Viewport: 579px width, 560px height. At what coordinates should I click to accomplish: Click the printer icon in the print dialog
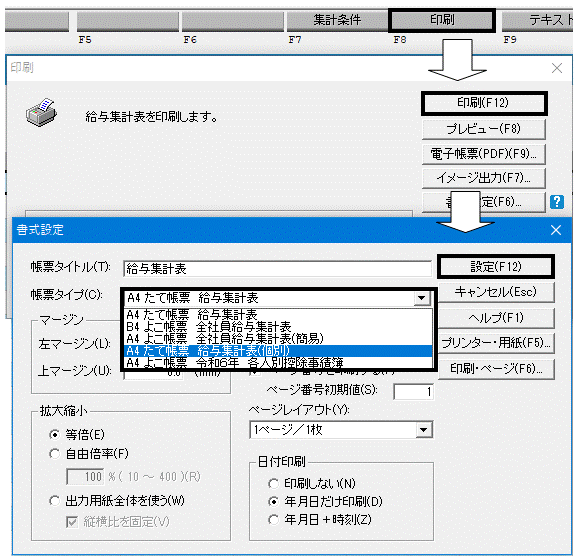(x=41, y=112)
